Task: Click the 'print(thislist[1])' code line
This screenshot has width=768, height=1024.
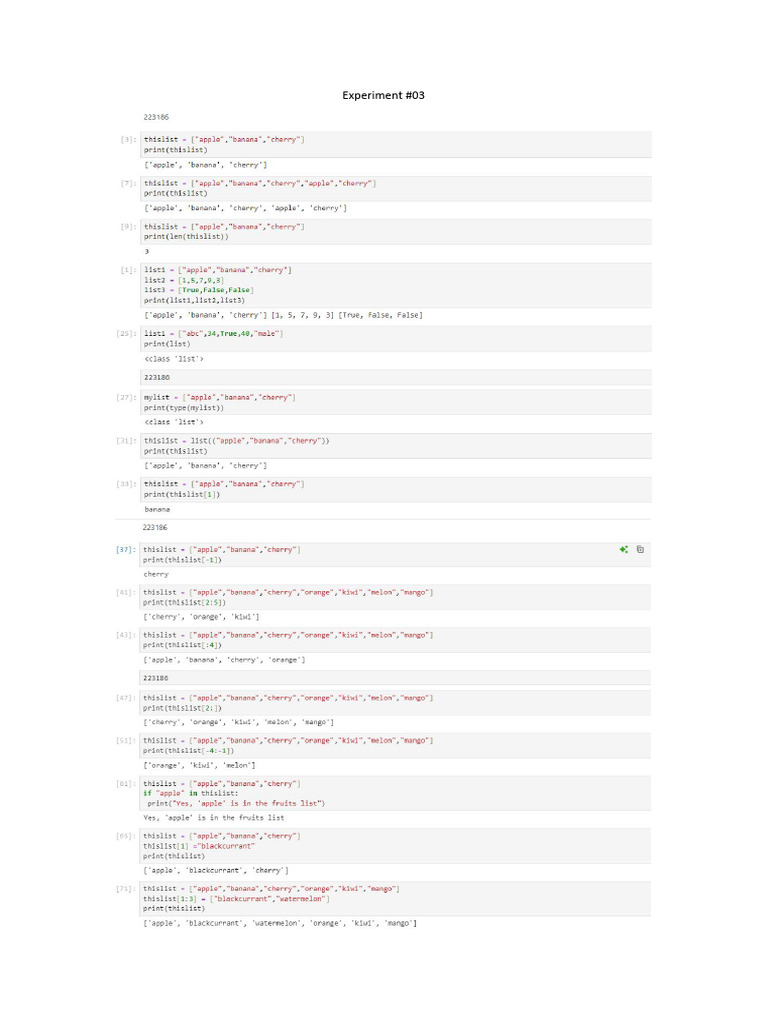Action: point(182,494)
